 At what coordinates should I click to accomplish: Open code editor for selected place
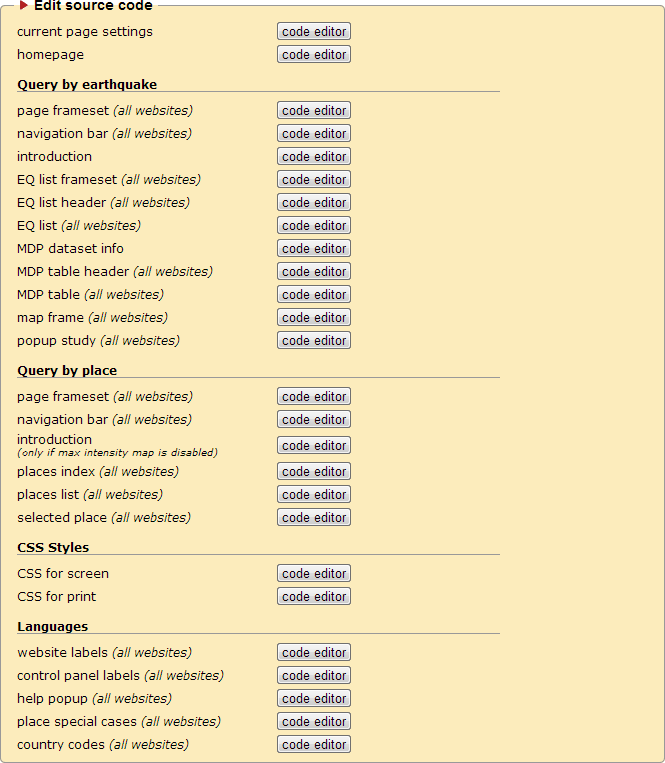coord(314,518)
